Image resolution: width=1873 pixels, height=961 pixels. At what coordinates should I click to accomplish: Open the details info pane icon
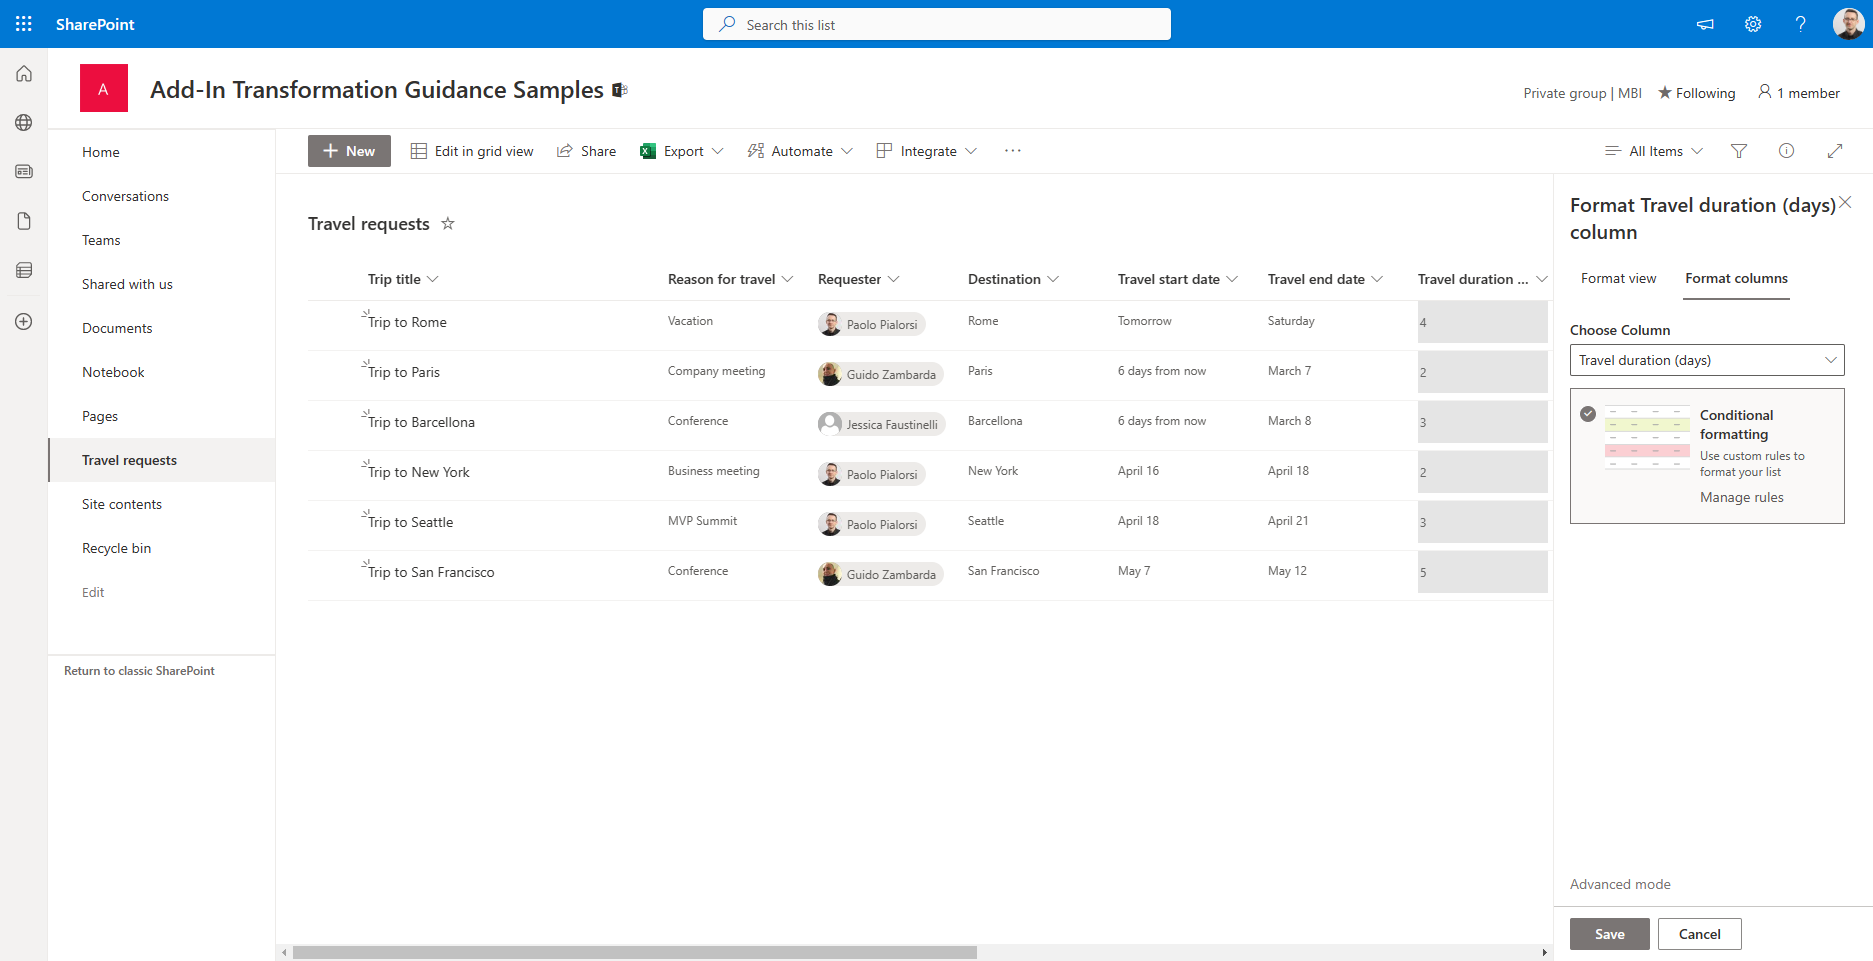pyautogui.click(x=1786, y=151)
